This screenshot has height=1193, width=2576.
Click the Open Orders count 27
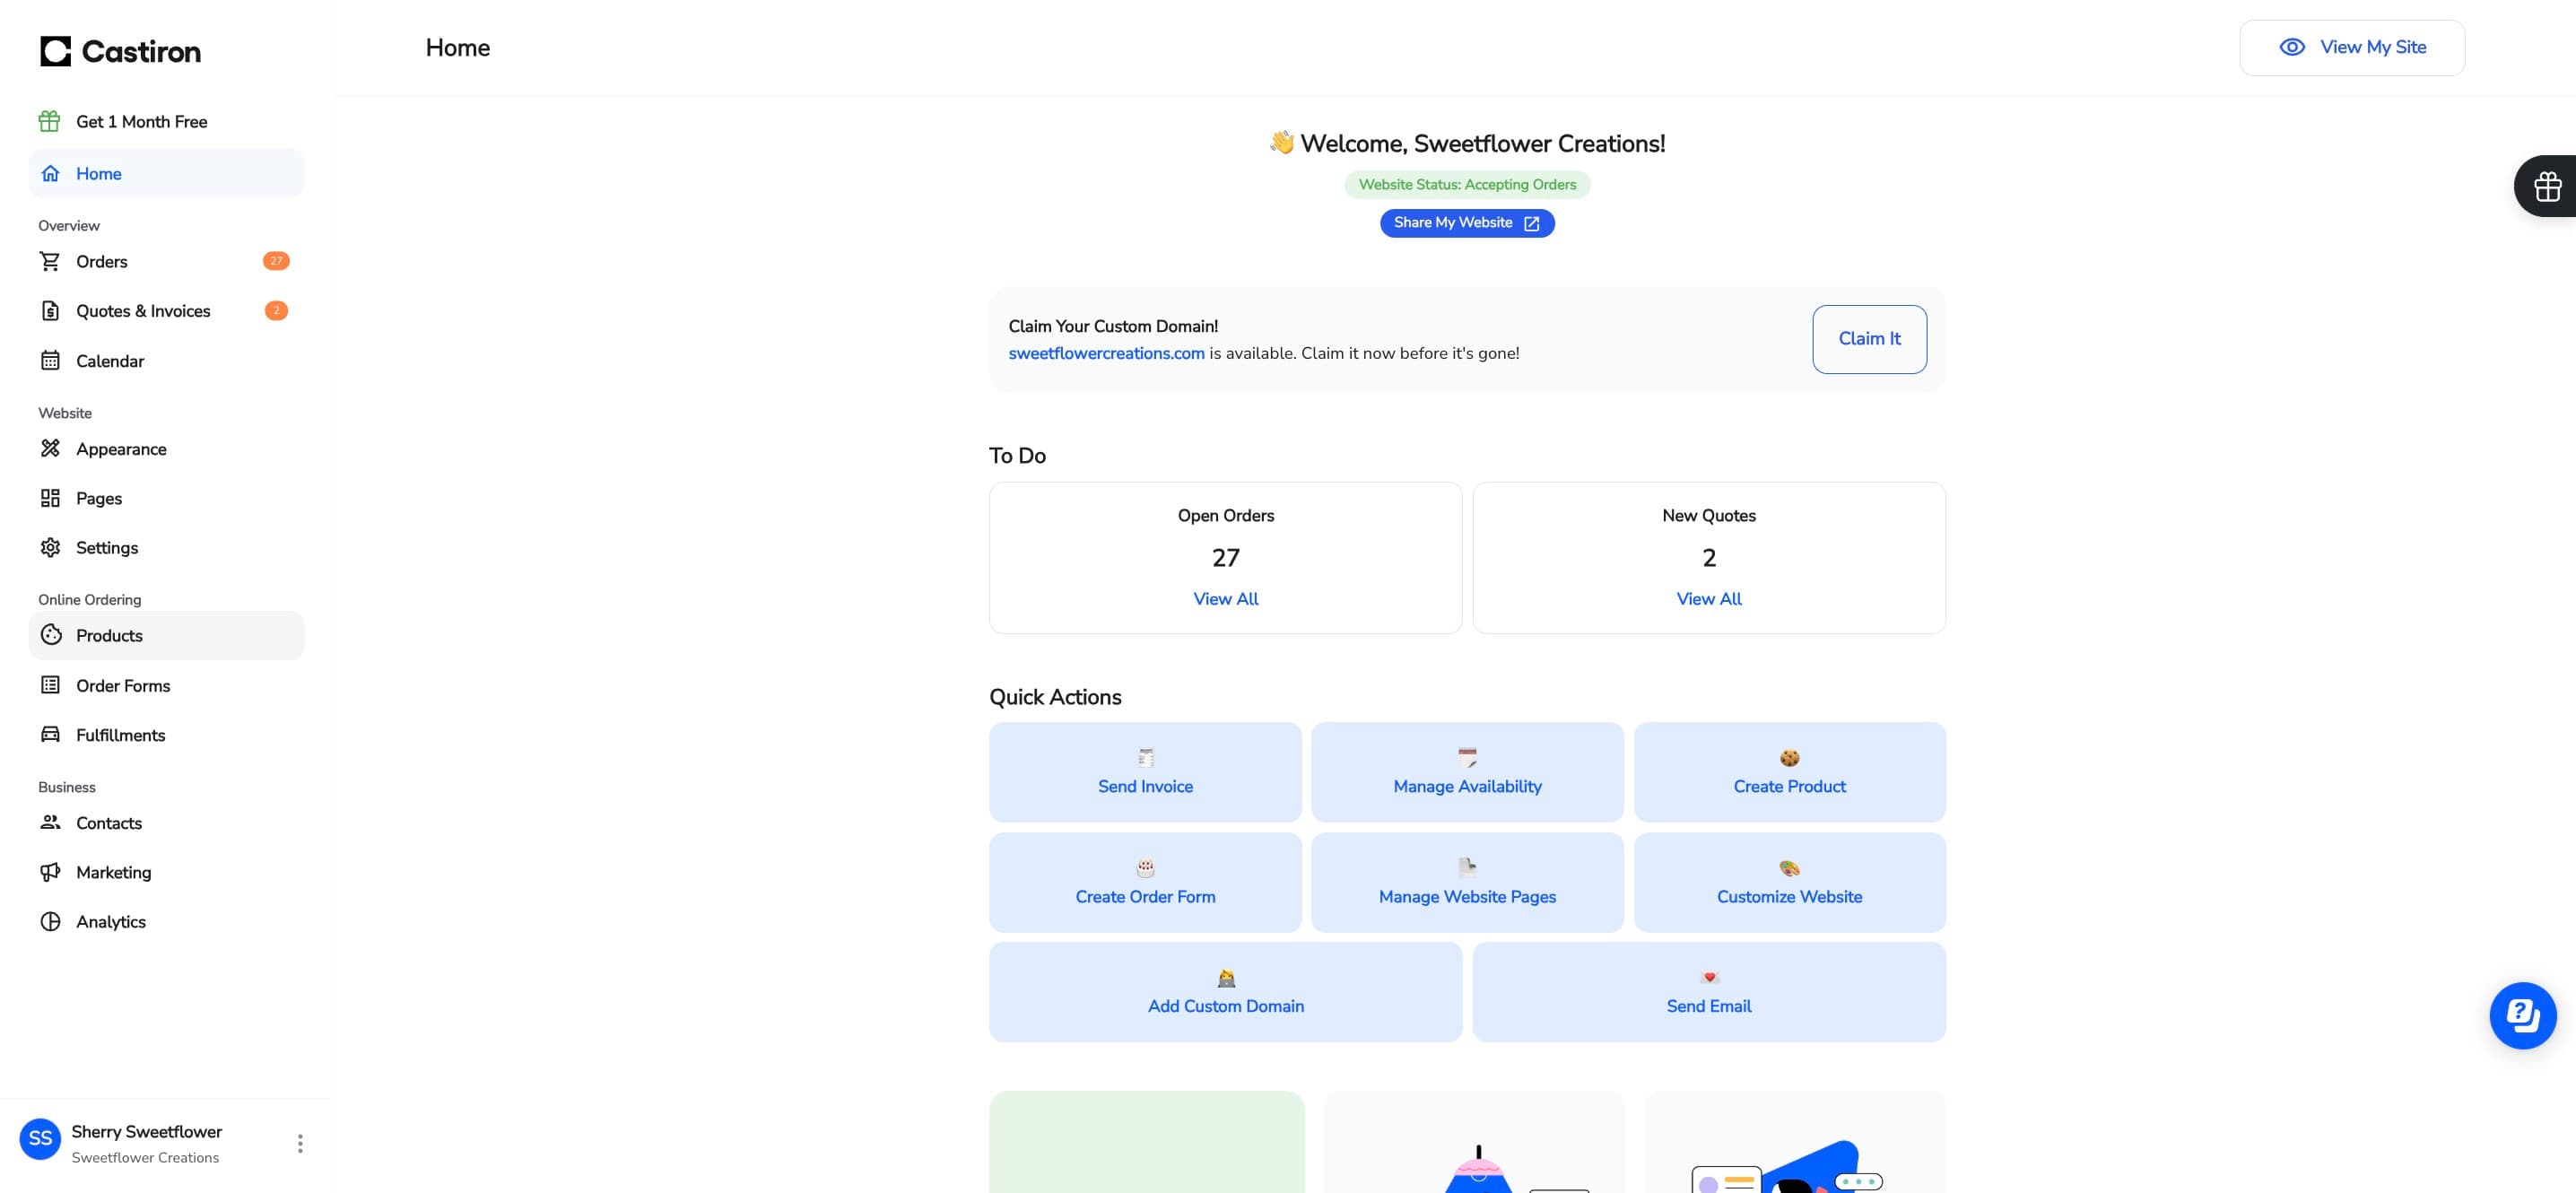coord(1225,557)
